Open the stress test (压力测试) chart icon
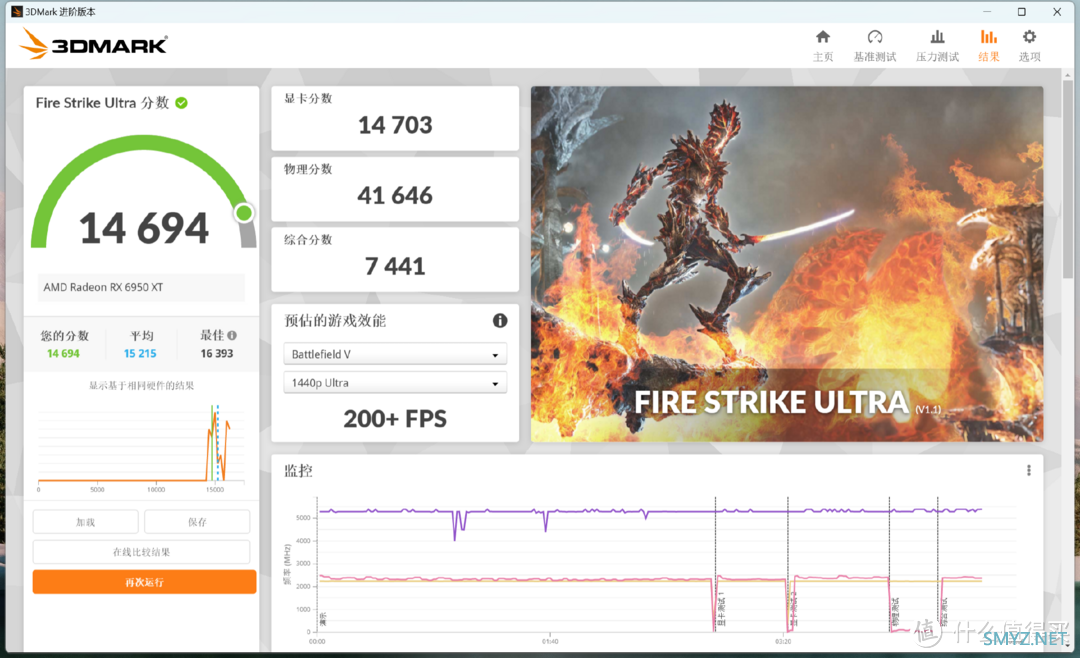1080x658 pixels. click(937, 37)
